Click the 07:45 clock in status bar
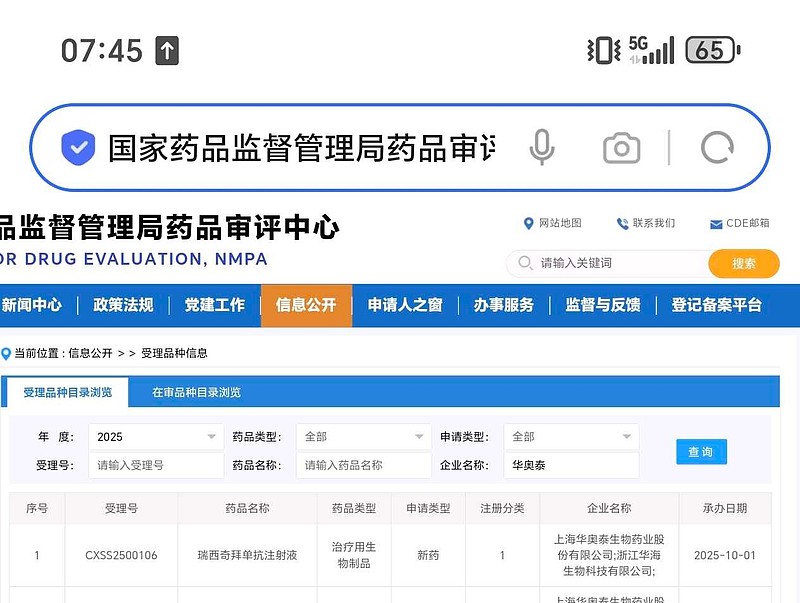The image size is (800, 603). click(102, 51)
